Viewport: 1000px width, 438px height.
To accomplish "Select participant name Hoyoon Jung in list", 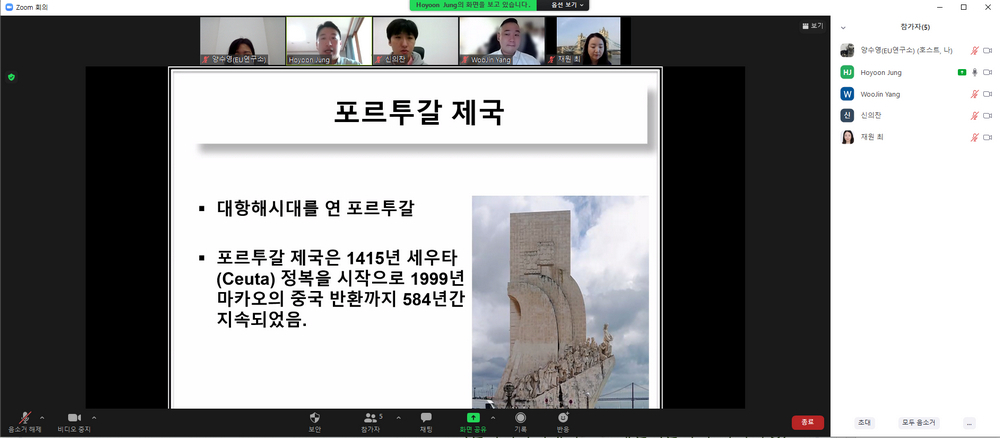I will click(x=881, y=72).
